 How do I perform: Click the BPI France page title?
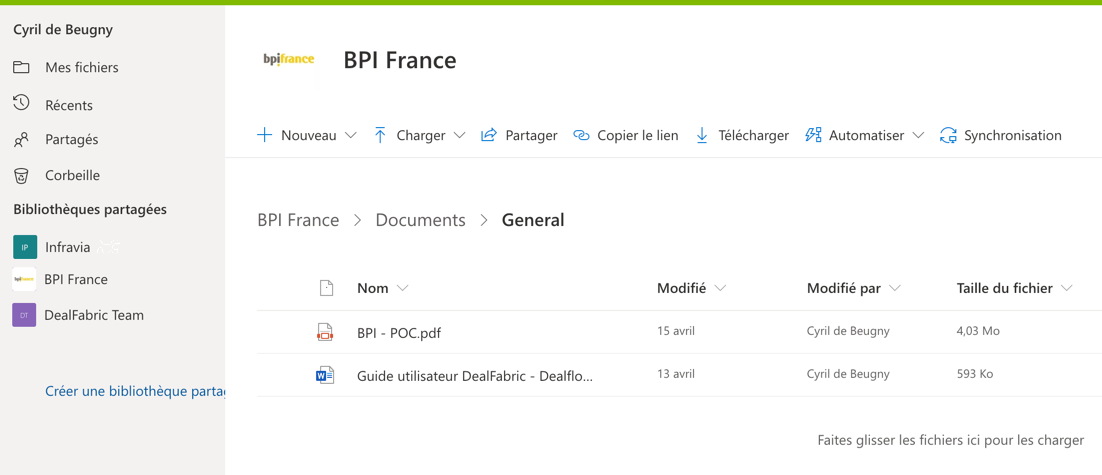coord(400,60)
